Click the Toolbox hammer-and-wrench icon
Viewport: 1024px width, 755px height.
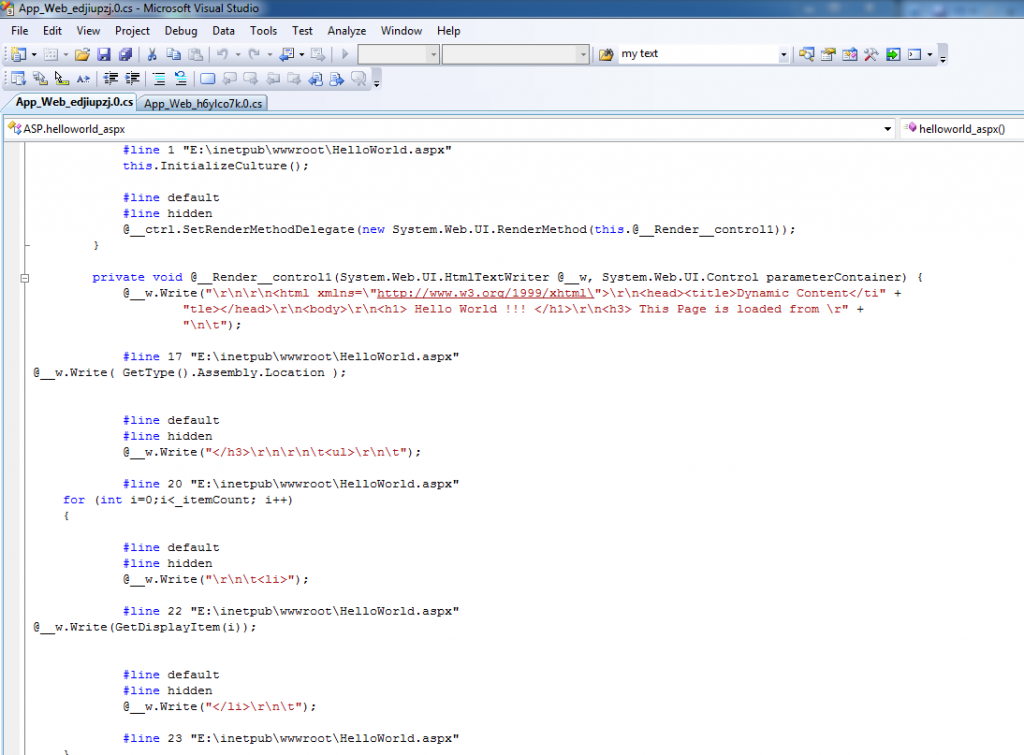point(870,54)
